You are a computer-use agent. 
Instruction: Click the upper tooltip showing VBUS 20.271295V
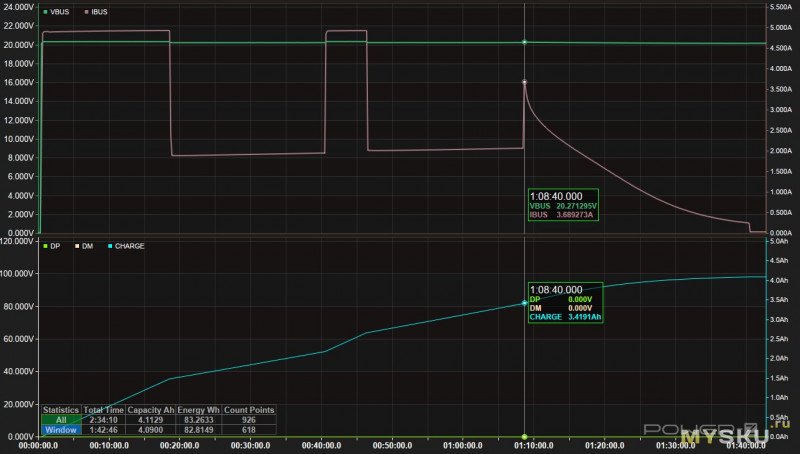click(563, 205)
